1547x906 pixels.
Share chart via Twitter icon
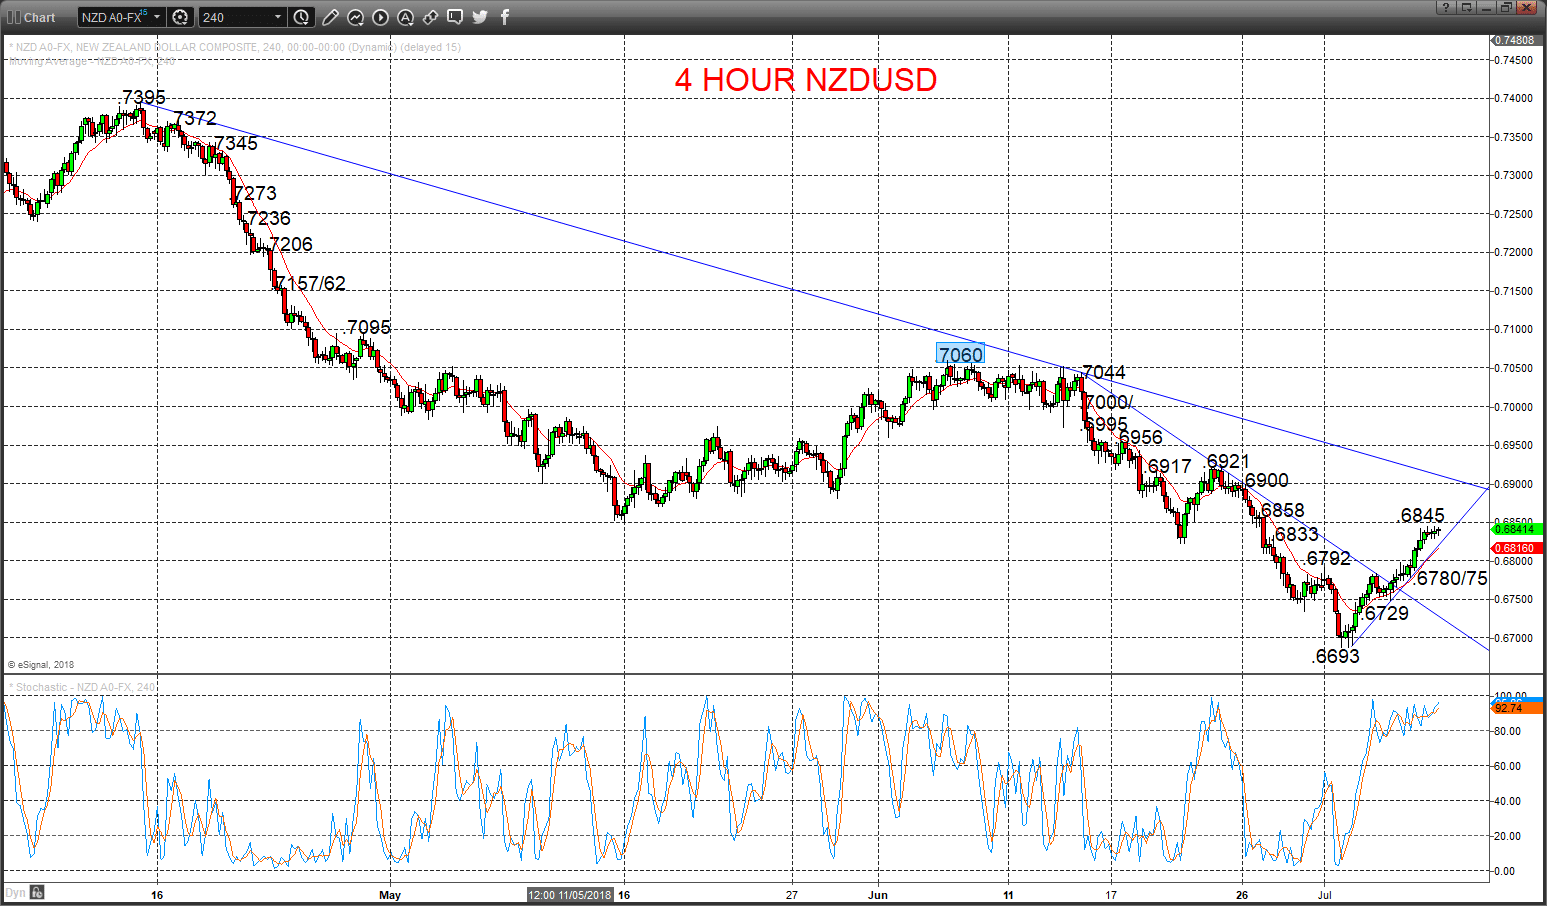click(x=480, y=17)
